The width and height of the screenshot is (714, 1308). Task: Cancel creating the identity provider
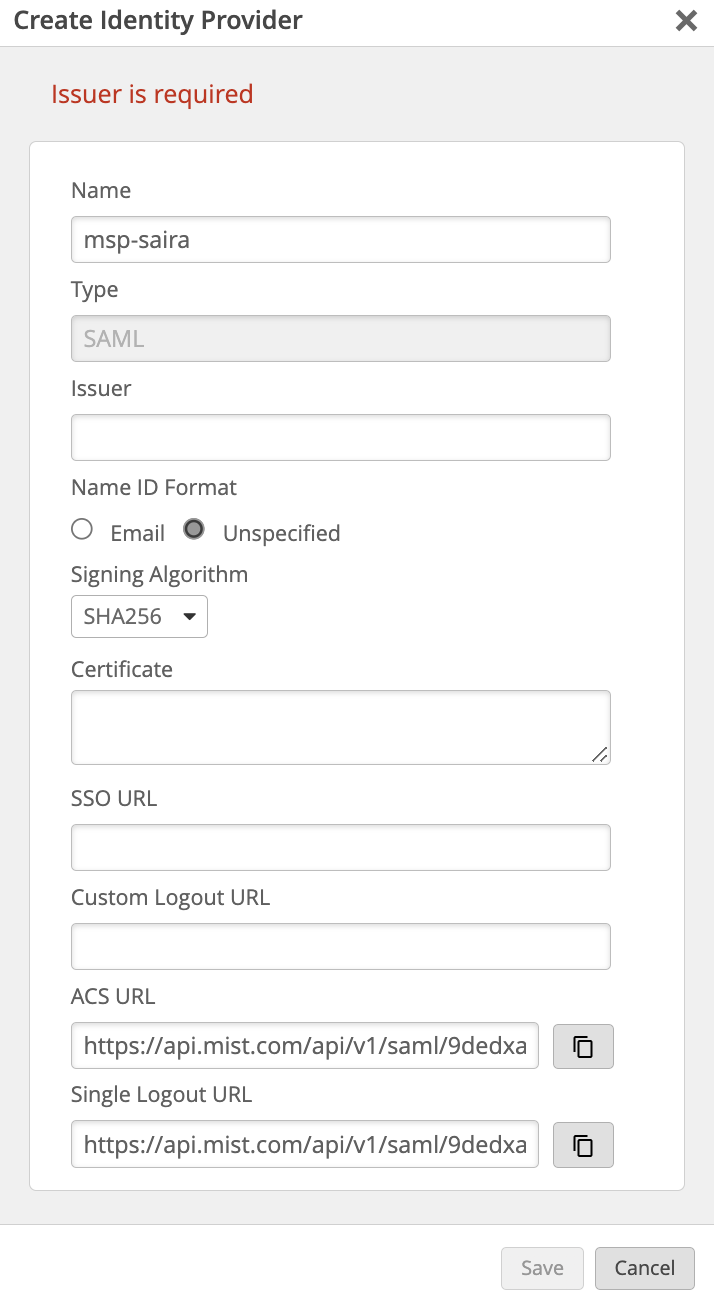(644, 1268)
